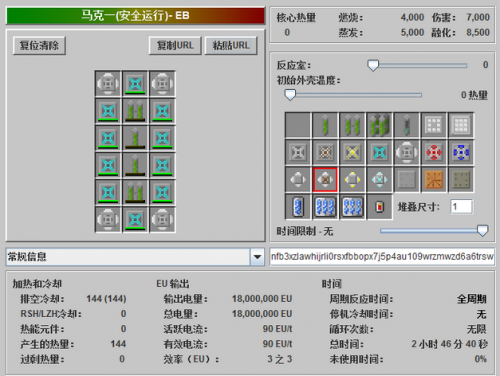
Task: Click the 粘贴URL button
Action: click(231, 46)
